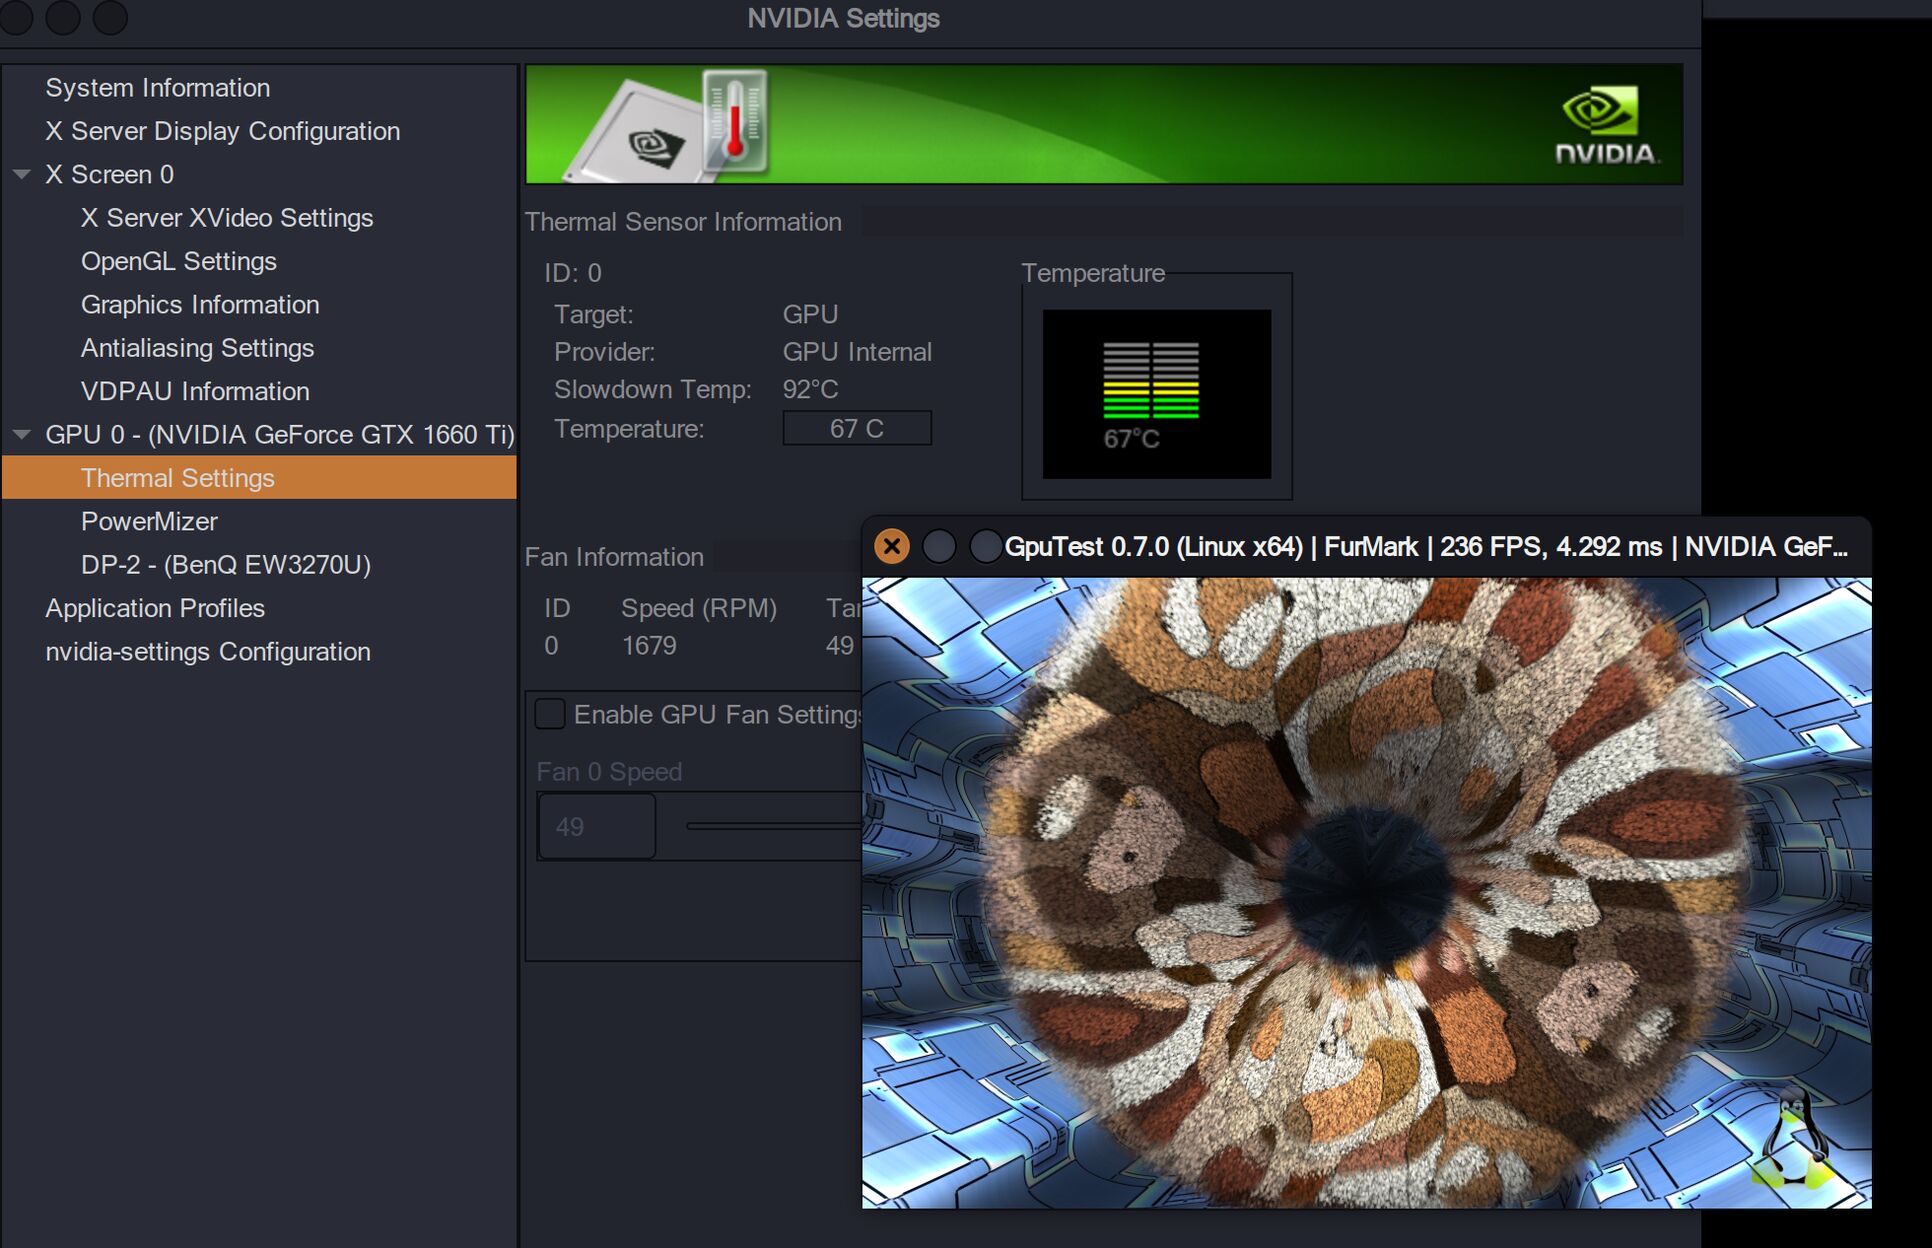Click the Fan 0 Speed value field
The width and height of the screenshot is (1932, 1248).
(x=597, y=826)
